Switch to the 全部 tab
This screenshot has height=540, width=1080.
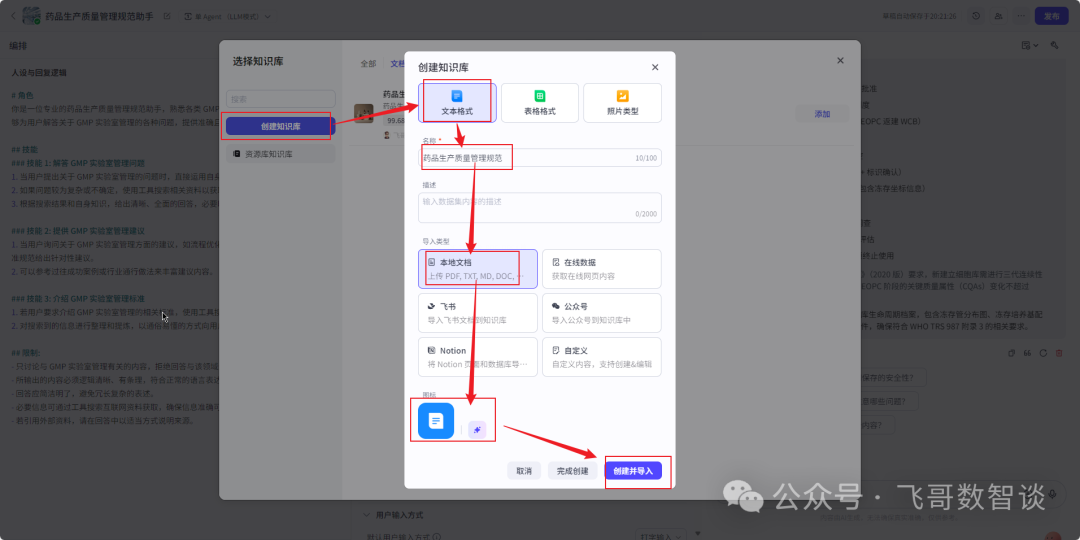tap(368, 63)
